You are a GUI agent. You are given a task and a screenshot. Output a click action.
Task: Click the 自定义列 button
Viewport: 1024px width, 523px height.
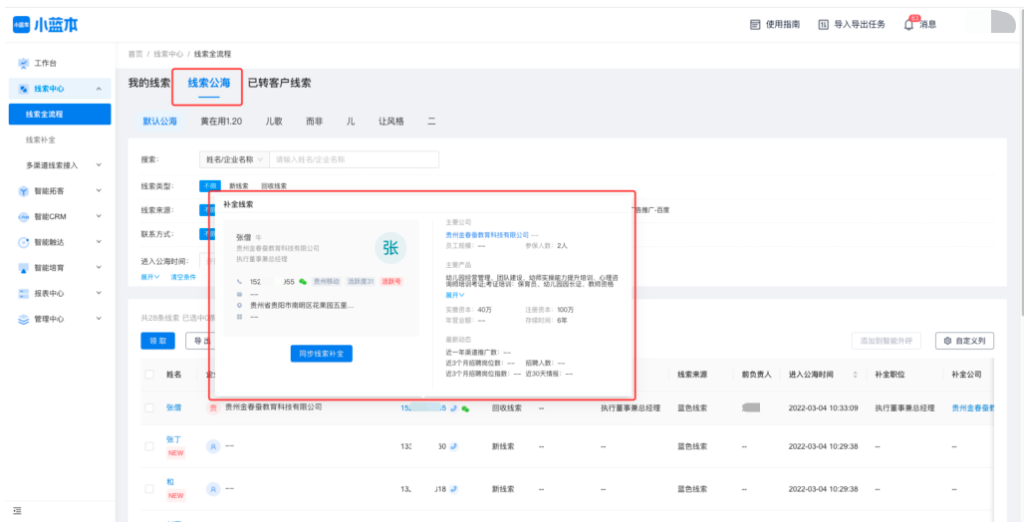[x=965, y=341]
